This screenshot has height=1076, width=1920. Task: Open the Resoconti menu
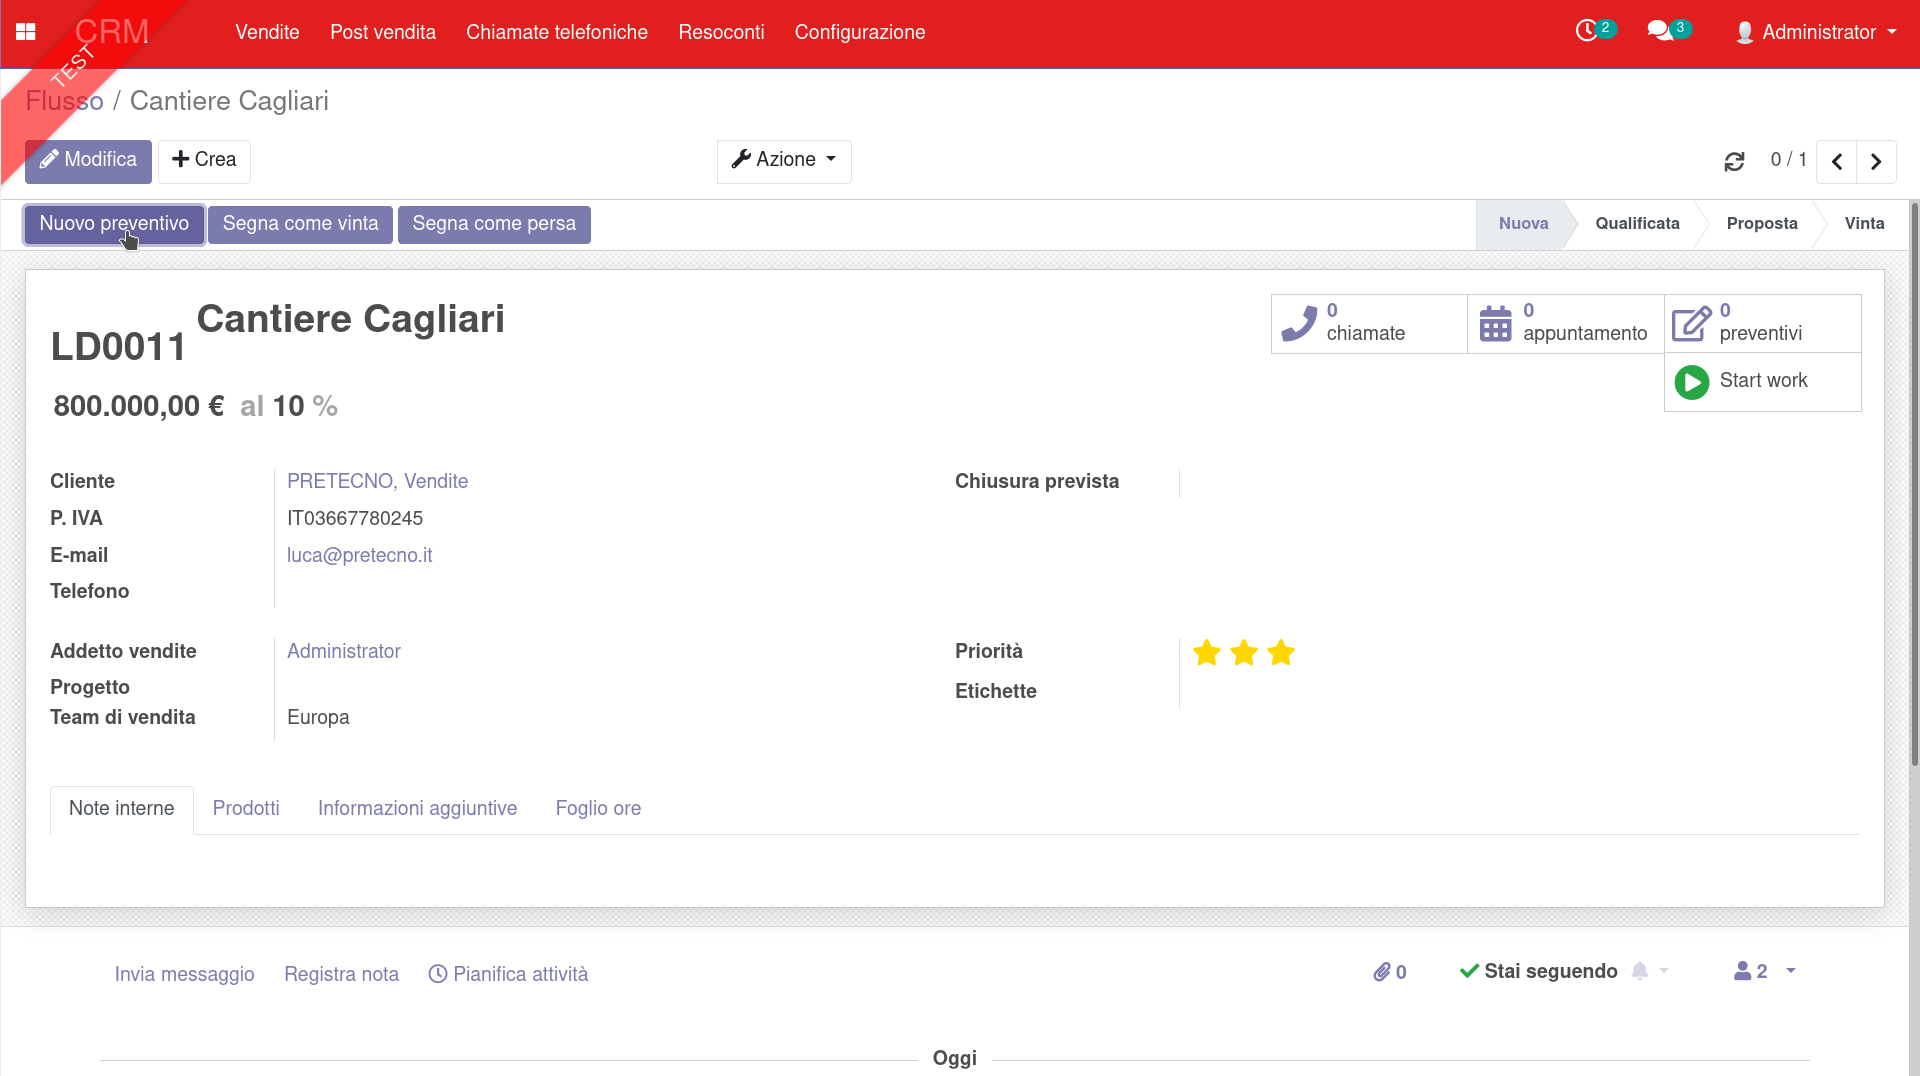[721, 32]
